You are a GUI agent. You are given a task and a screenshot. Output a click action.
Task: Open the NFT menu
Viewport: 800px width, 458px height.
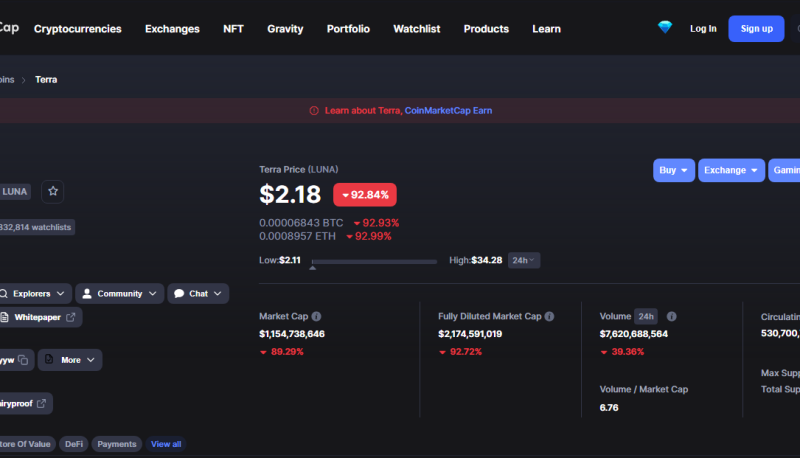point(233,29)
